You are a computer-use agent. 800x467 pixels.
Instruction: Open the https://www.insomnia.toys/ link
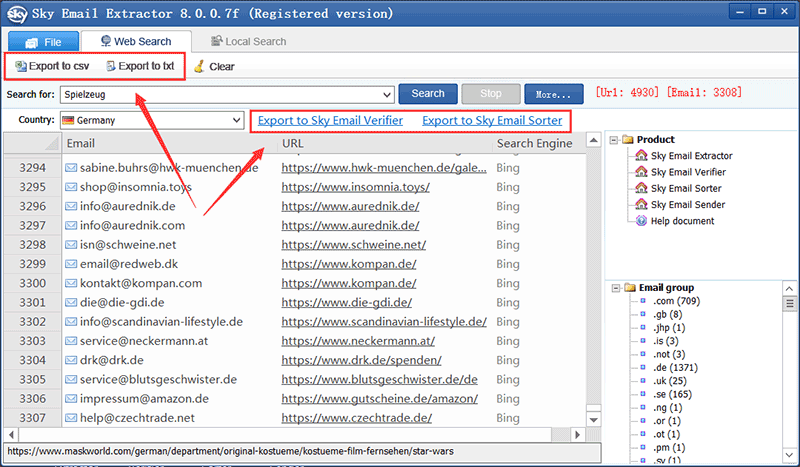tap(355, 187)
